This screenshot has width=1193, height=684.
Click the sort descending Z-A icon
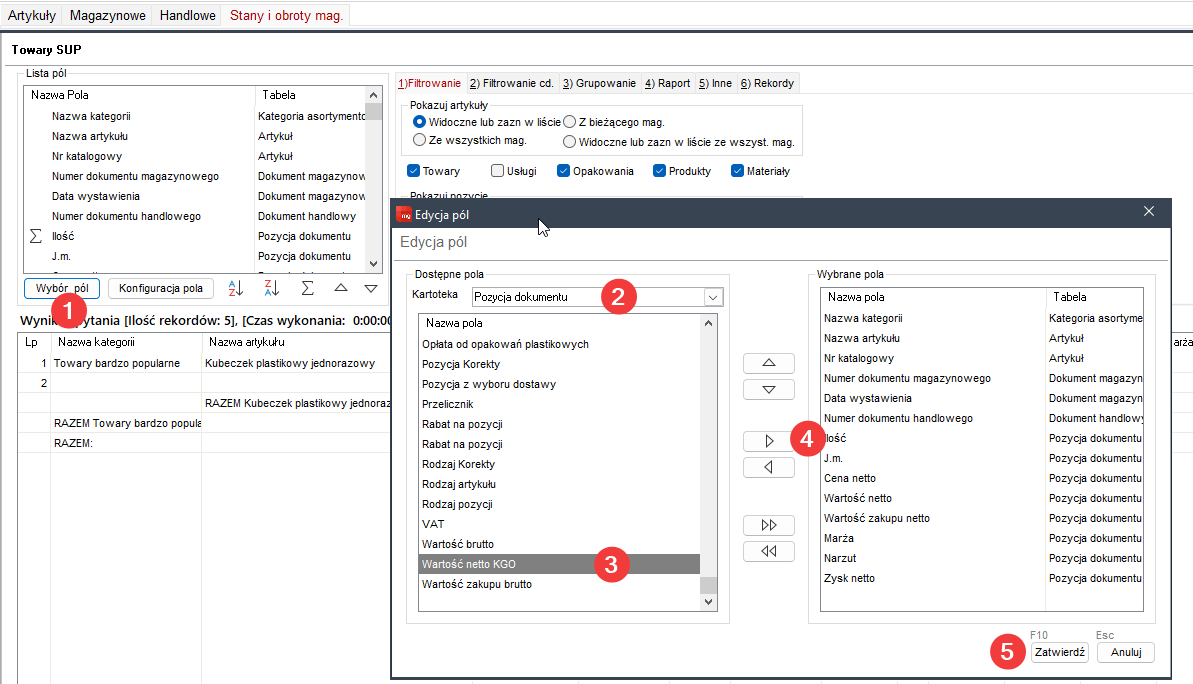272,289
